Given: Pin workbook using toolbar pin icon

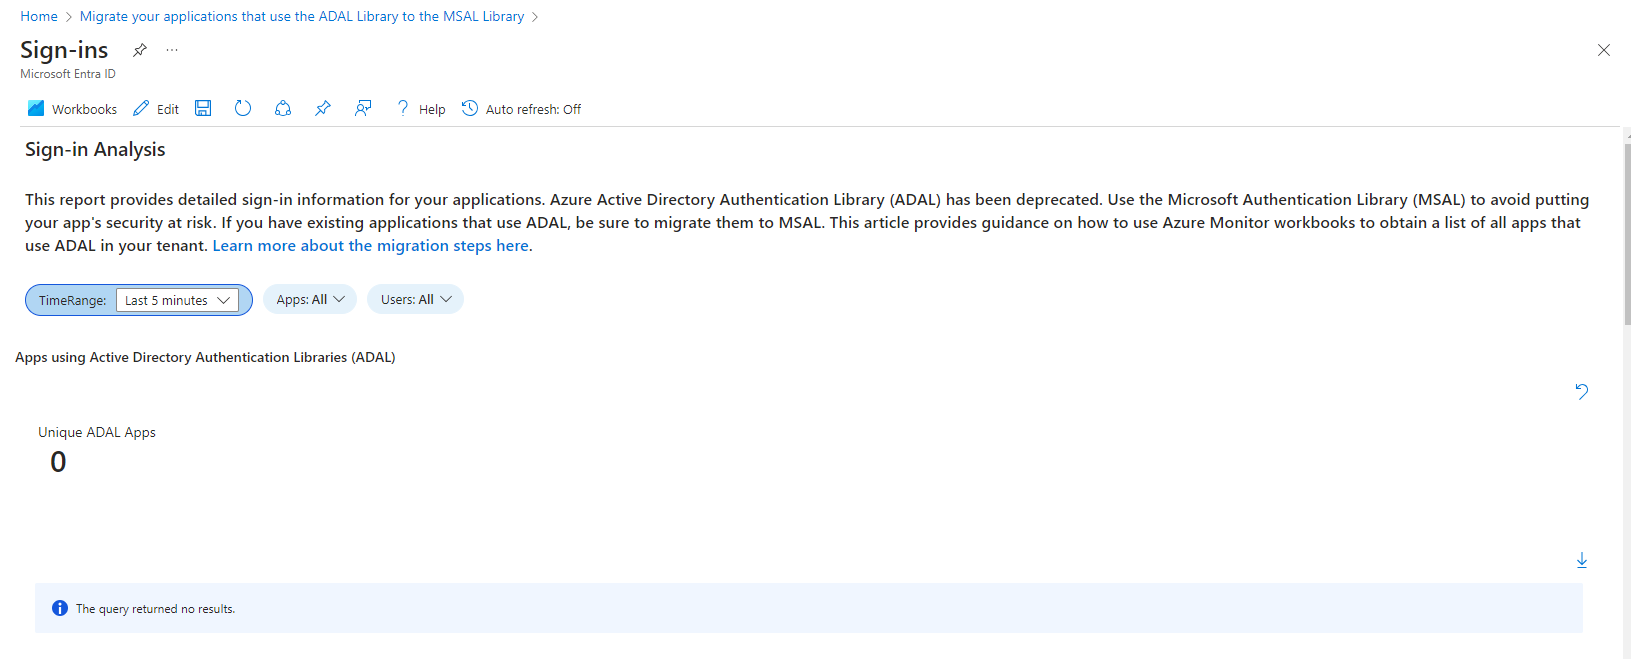Looking at the screenshot, I should (x=323, y=108).
